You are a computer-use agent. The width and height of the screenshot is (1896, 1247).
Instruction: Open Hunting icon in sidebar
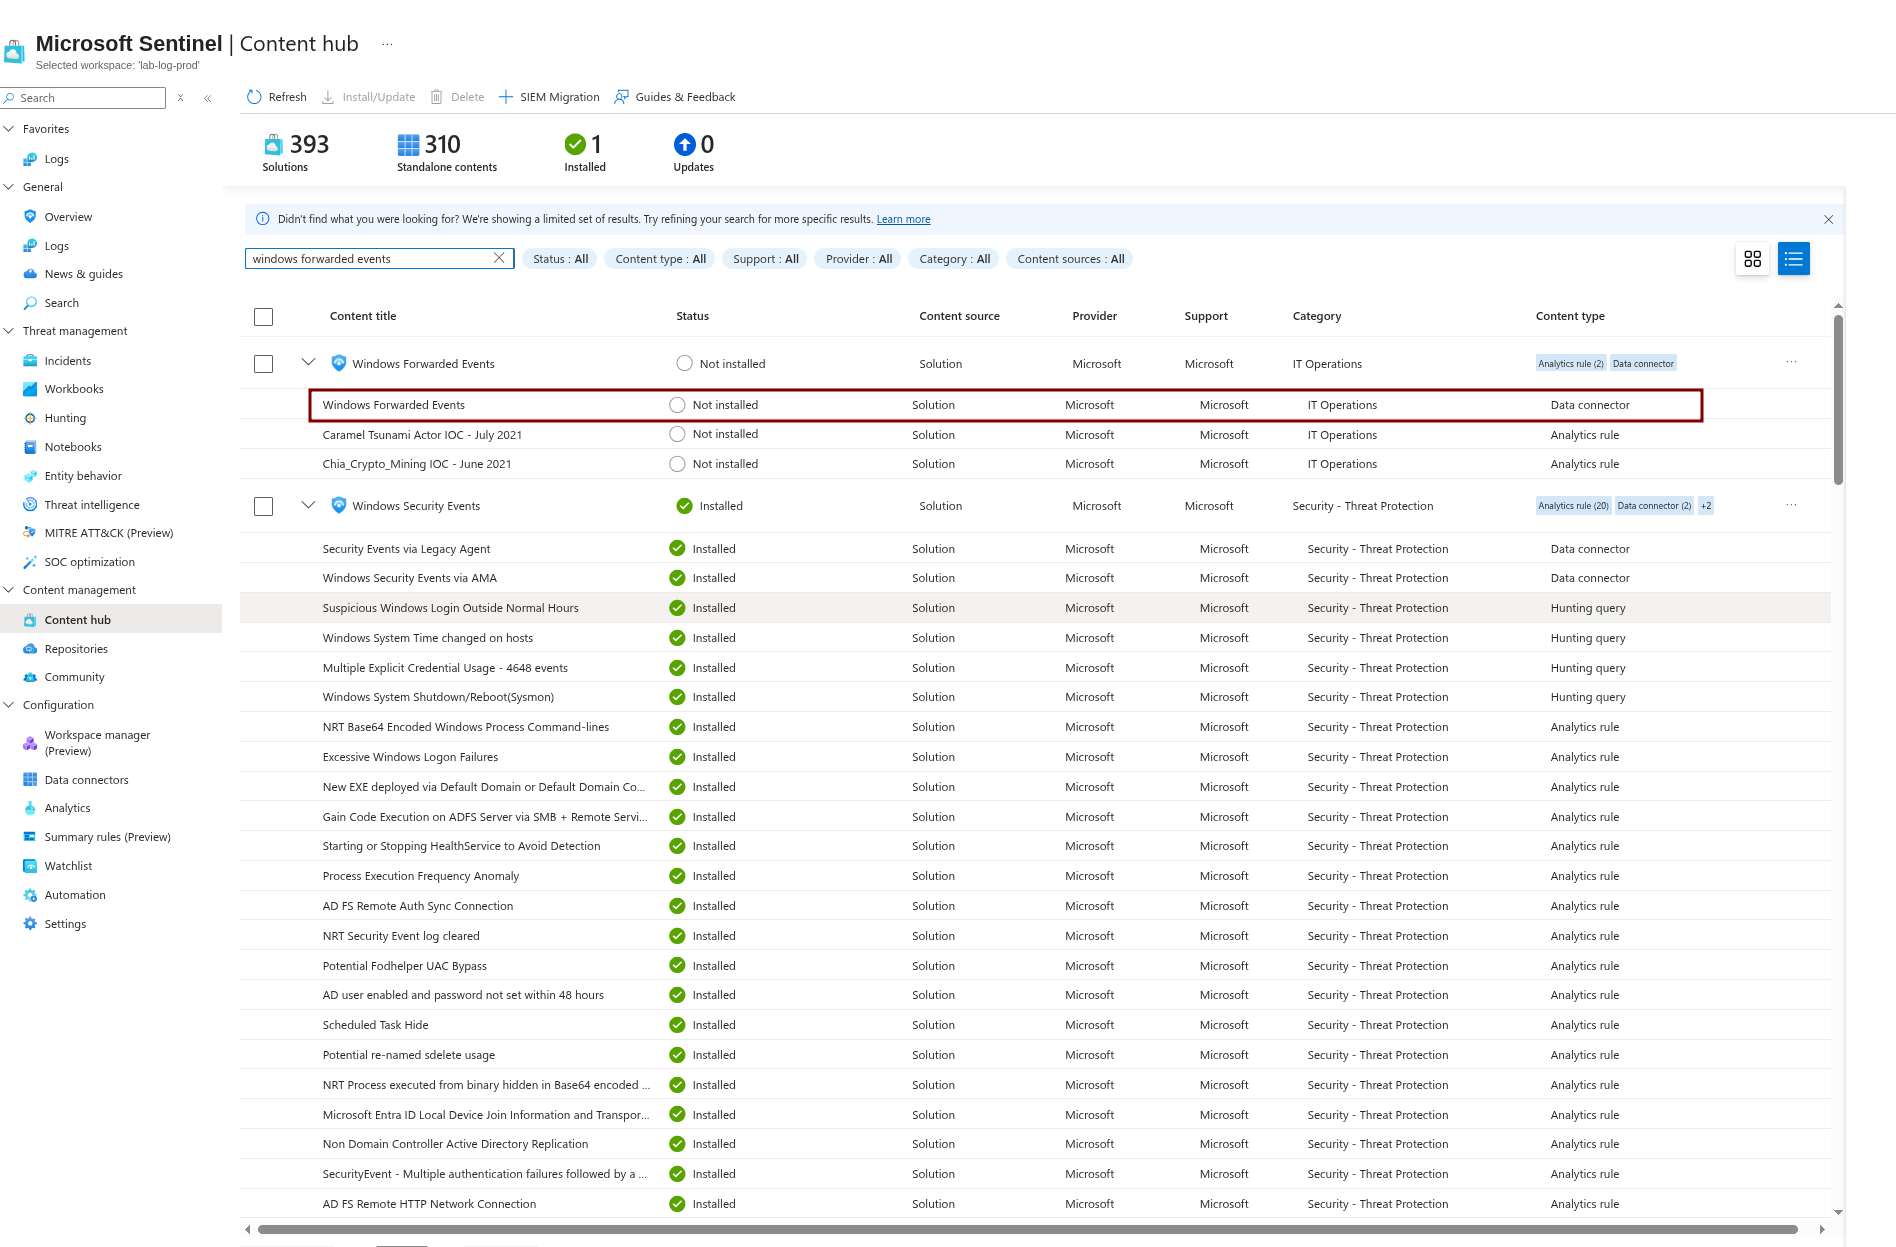30,418
